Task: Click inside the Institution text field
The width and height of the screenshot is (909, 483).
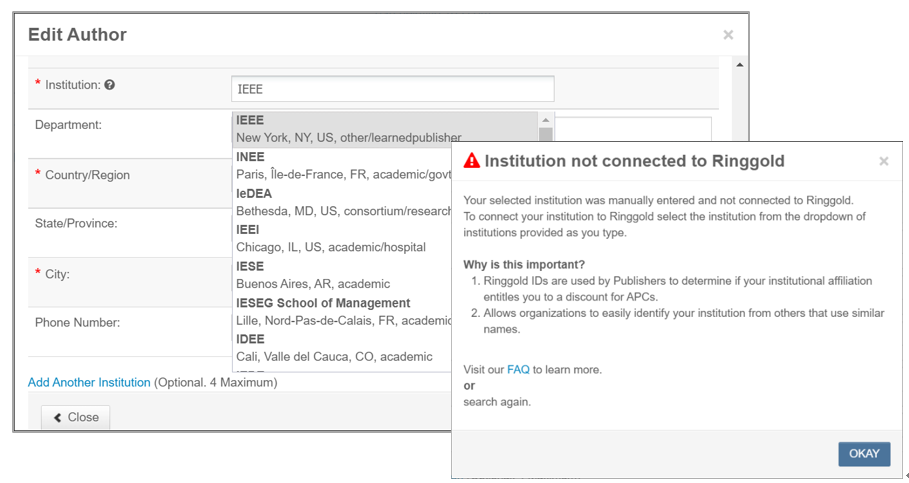Action: coord(392,89)
